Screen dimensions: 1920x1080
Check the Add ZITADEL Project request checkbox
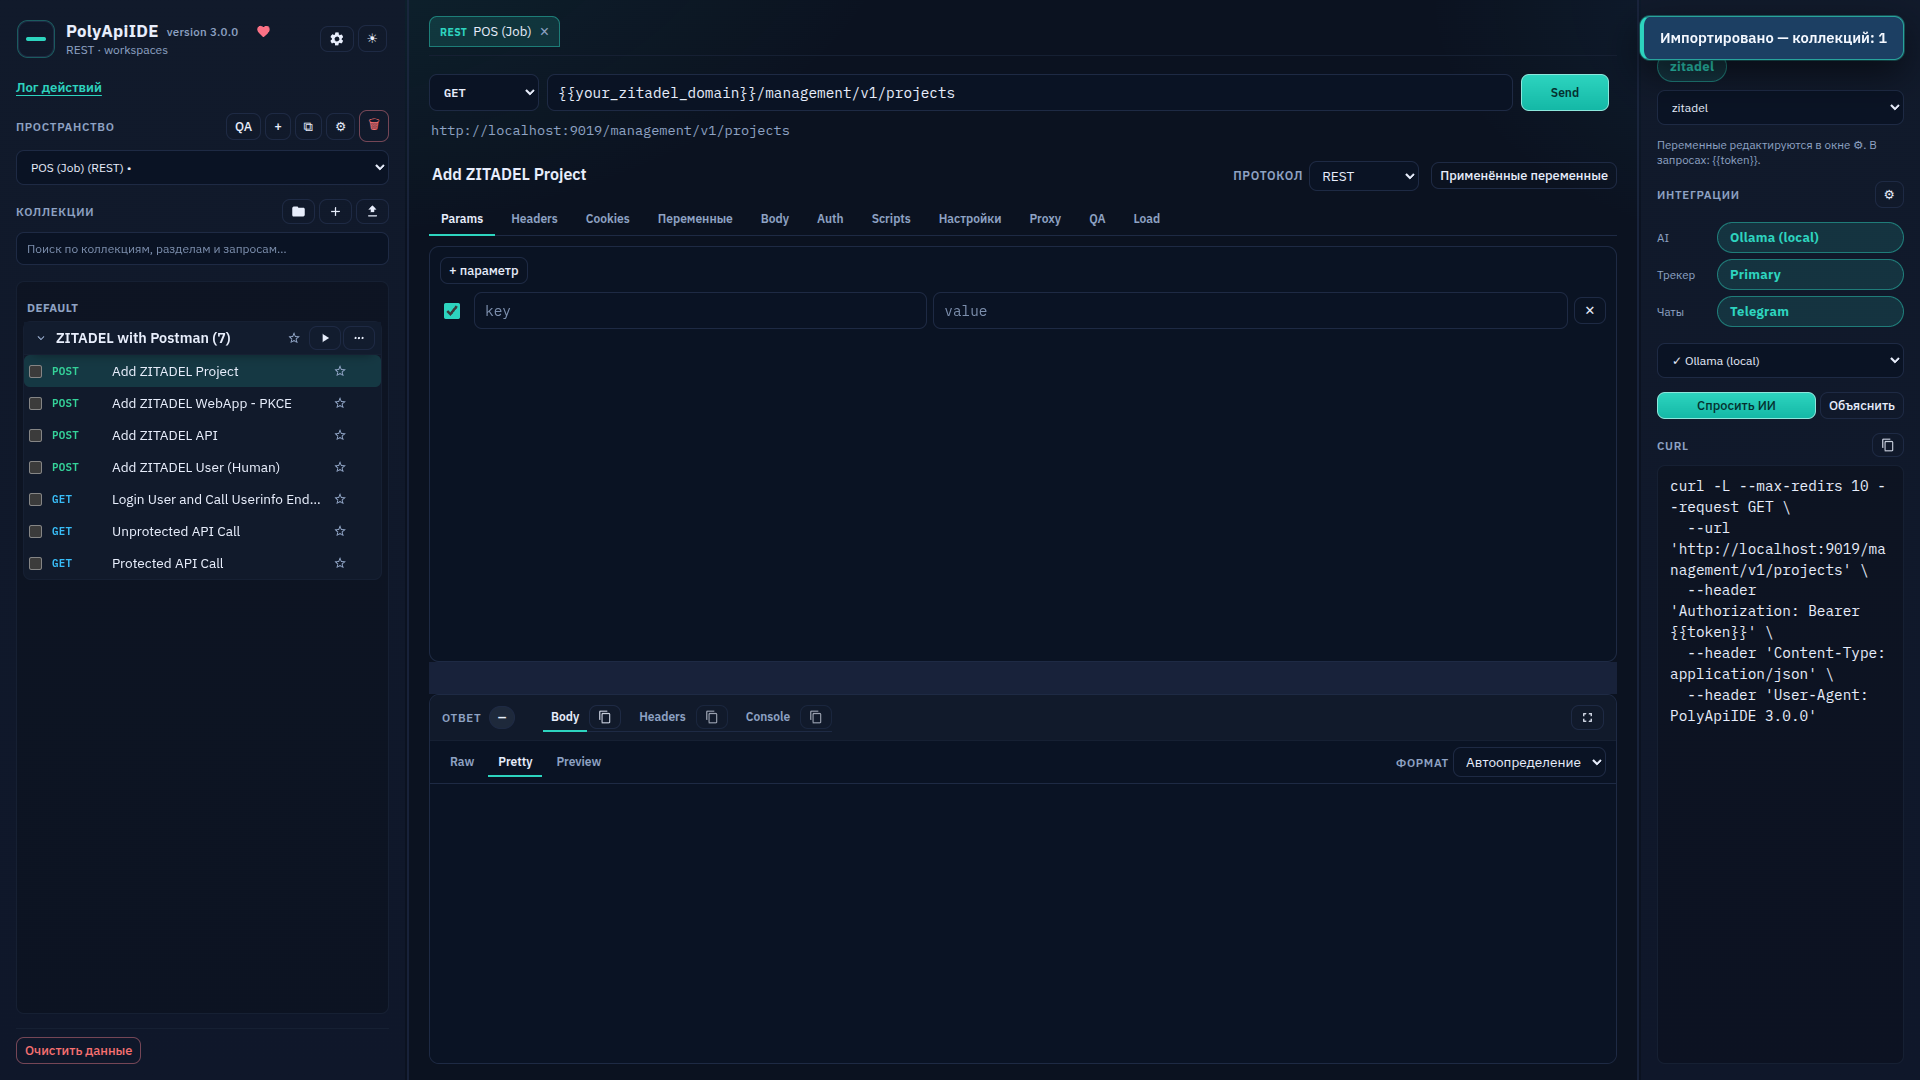(x=36, y=372)
